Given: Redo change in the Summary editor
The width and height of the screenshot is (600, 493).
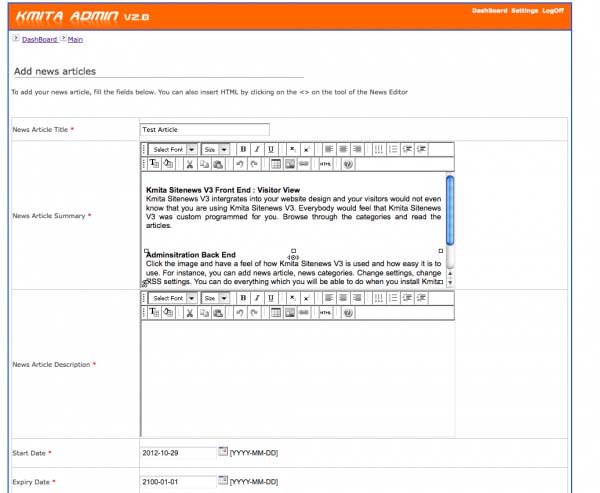Looking at the screenshot, I should (x=254, y=164).
